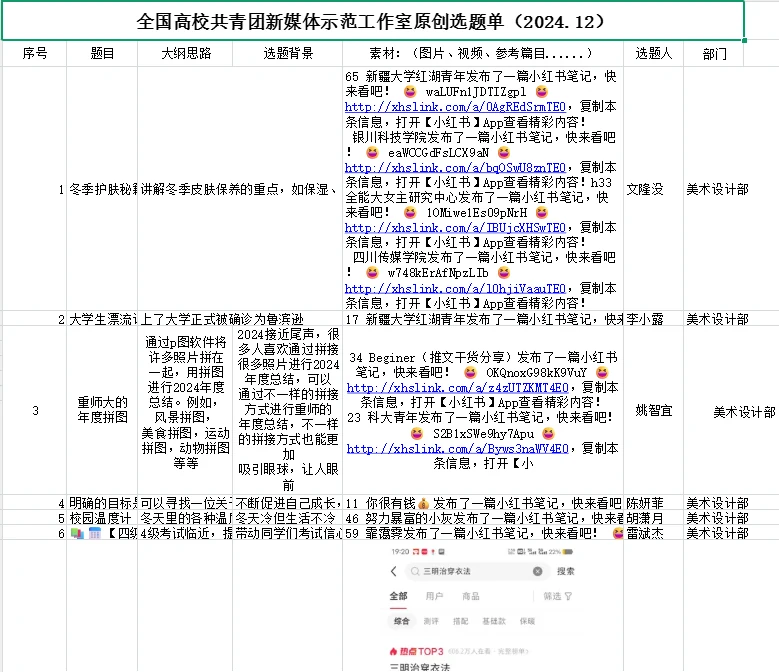This screenshot has width=779, height=672.
Task: Select the row 5 cell 冬天里的各种温度
Action: (185, 518)
